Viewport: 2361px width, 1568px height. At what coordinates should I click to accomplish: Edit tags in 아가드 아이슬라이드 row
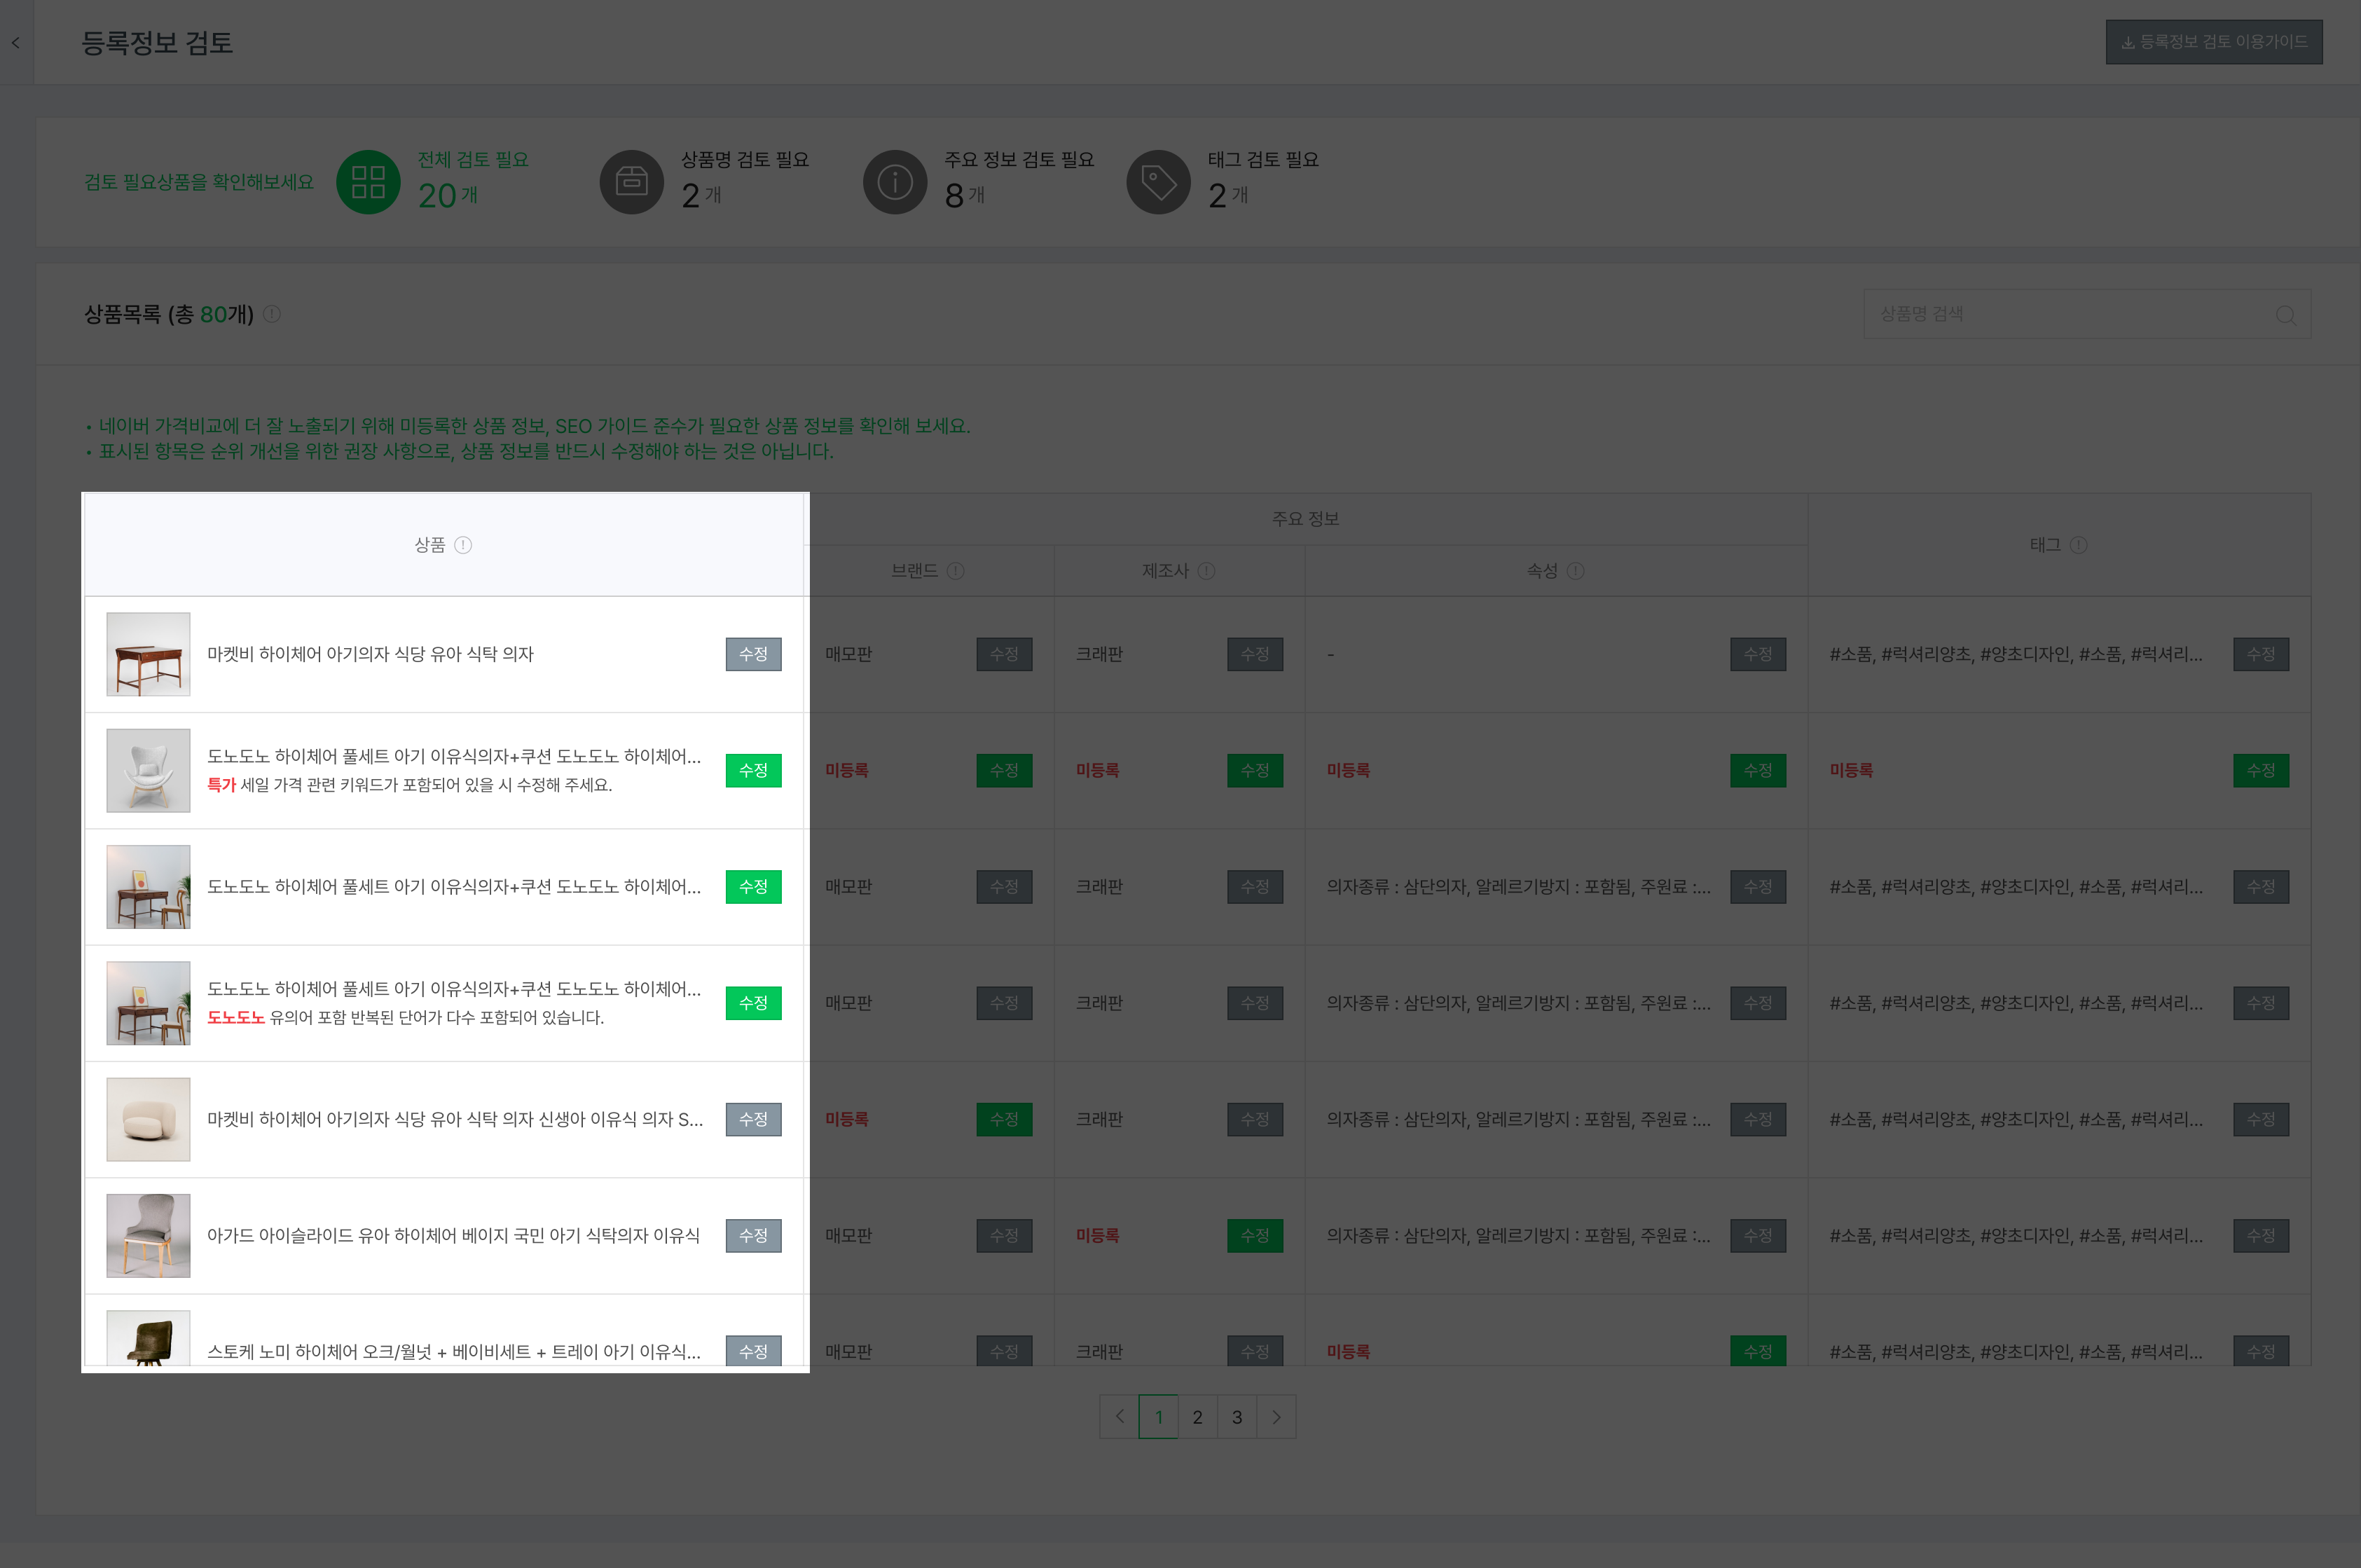click(2261, 1235)
